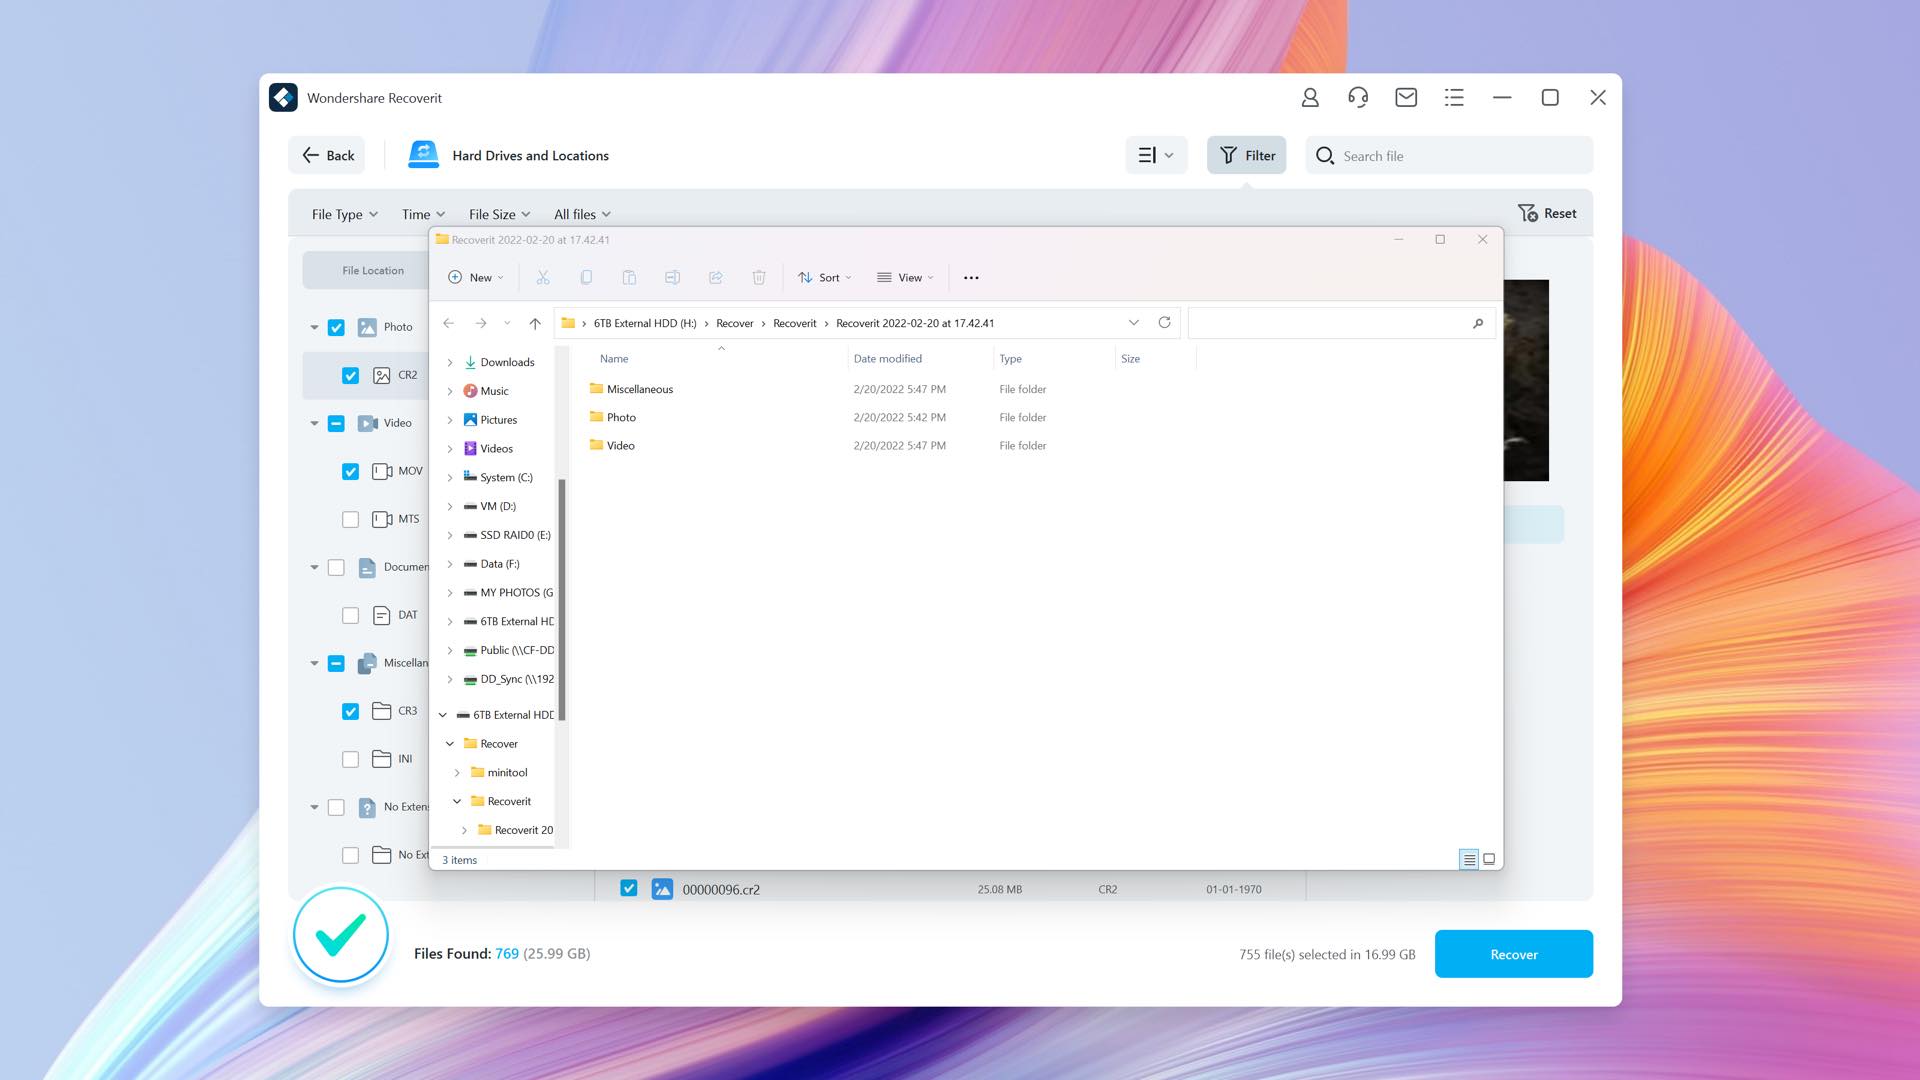Click the Delete trash icon in Explorer
This screenshot has width=1920, height=1080.
pyautogui.click(x=759, y=277)
